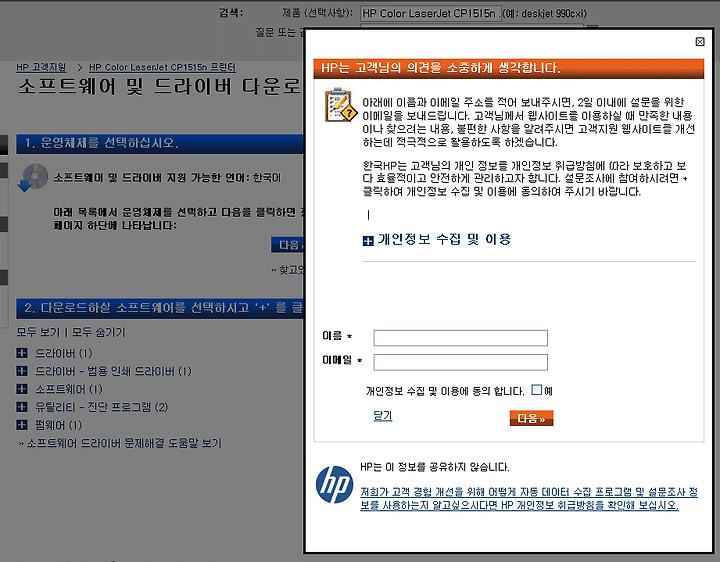This screenshot has width=720, height=562.
Task: Click the 드라이버 (1) label text
Action: click(64, 353)
